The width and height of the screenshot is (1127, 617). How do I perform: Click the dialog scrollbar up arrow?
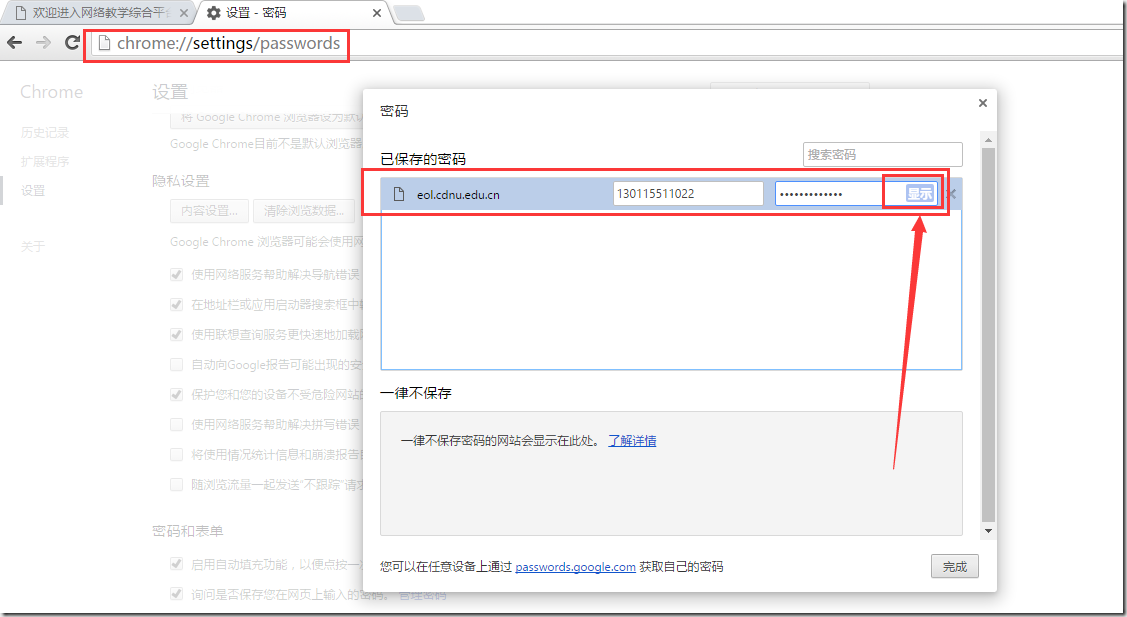coord(988,140)
